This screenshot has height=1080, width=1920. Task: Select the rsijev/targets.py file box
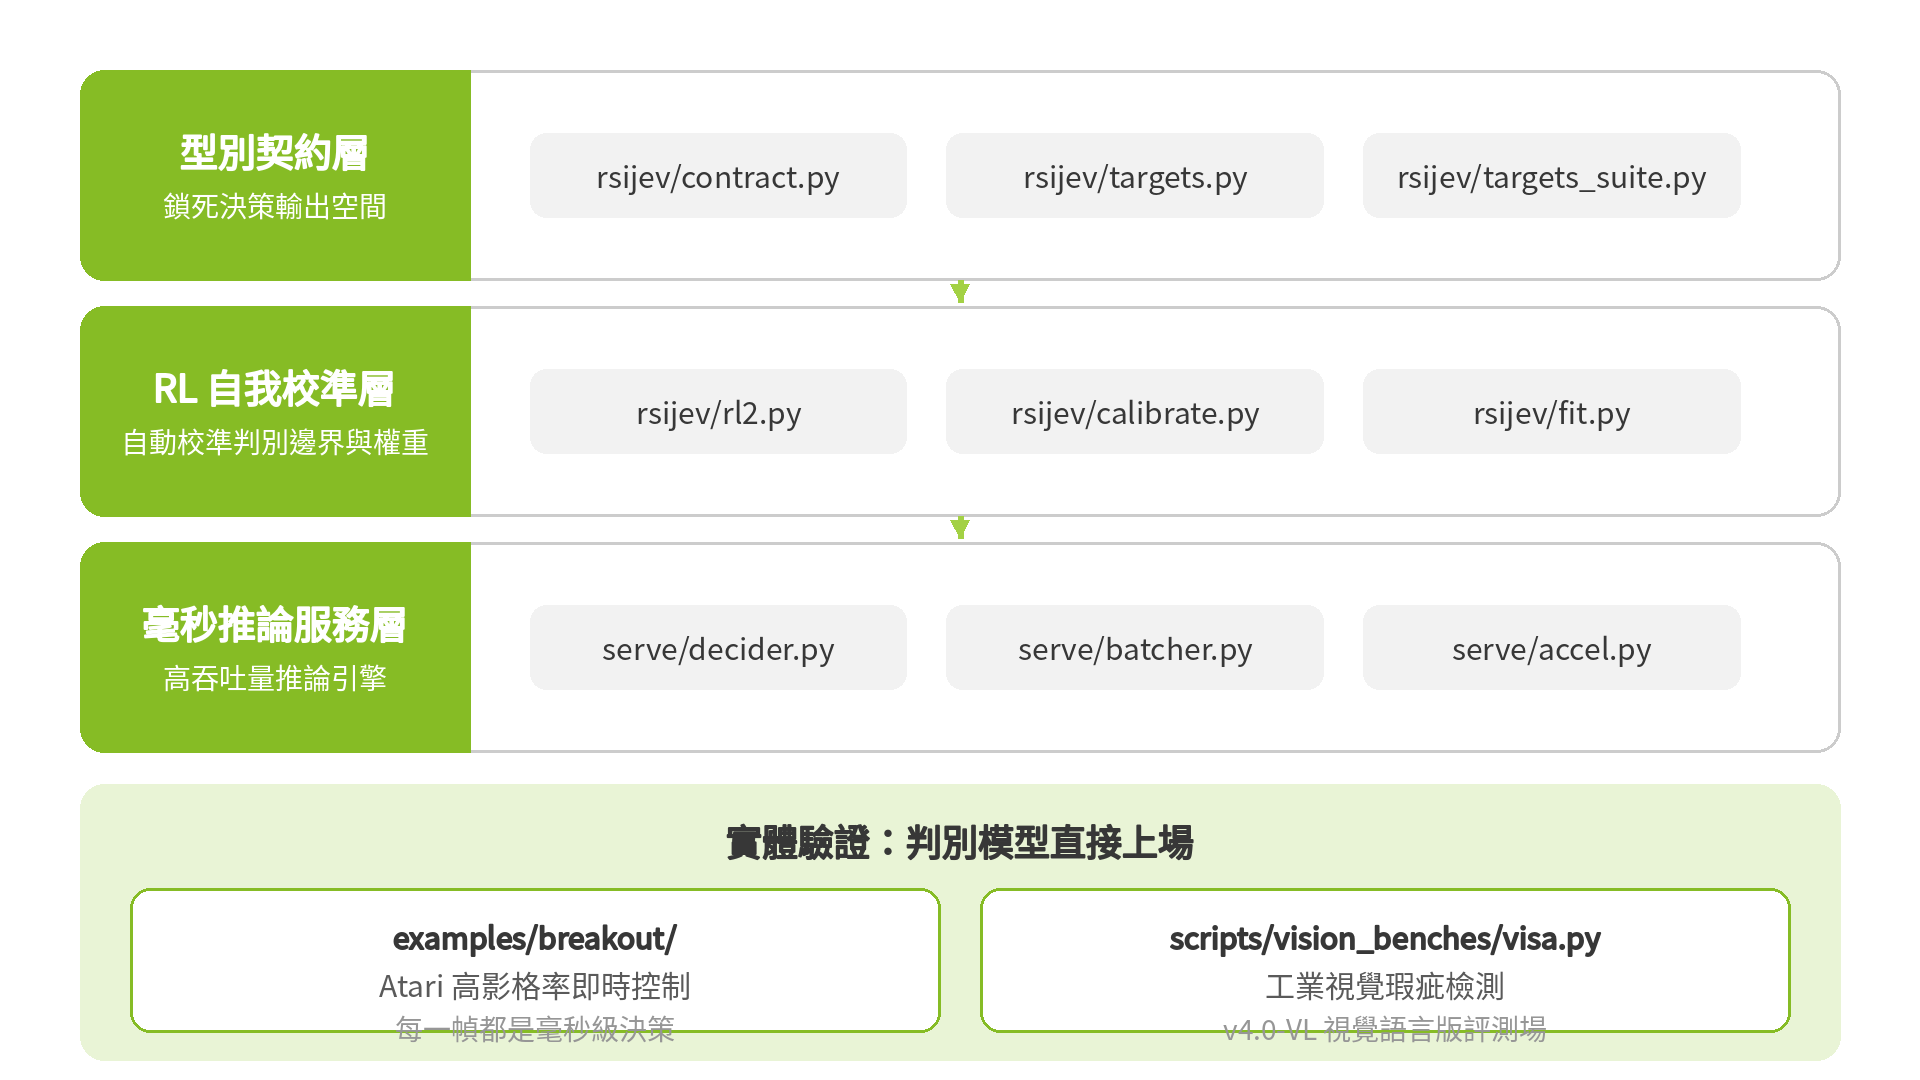(1135, 176)
